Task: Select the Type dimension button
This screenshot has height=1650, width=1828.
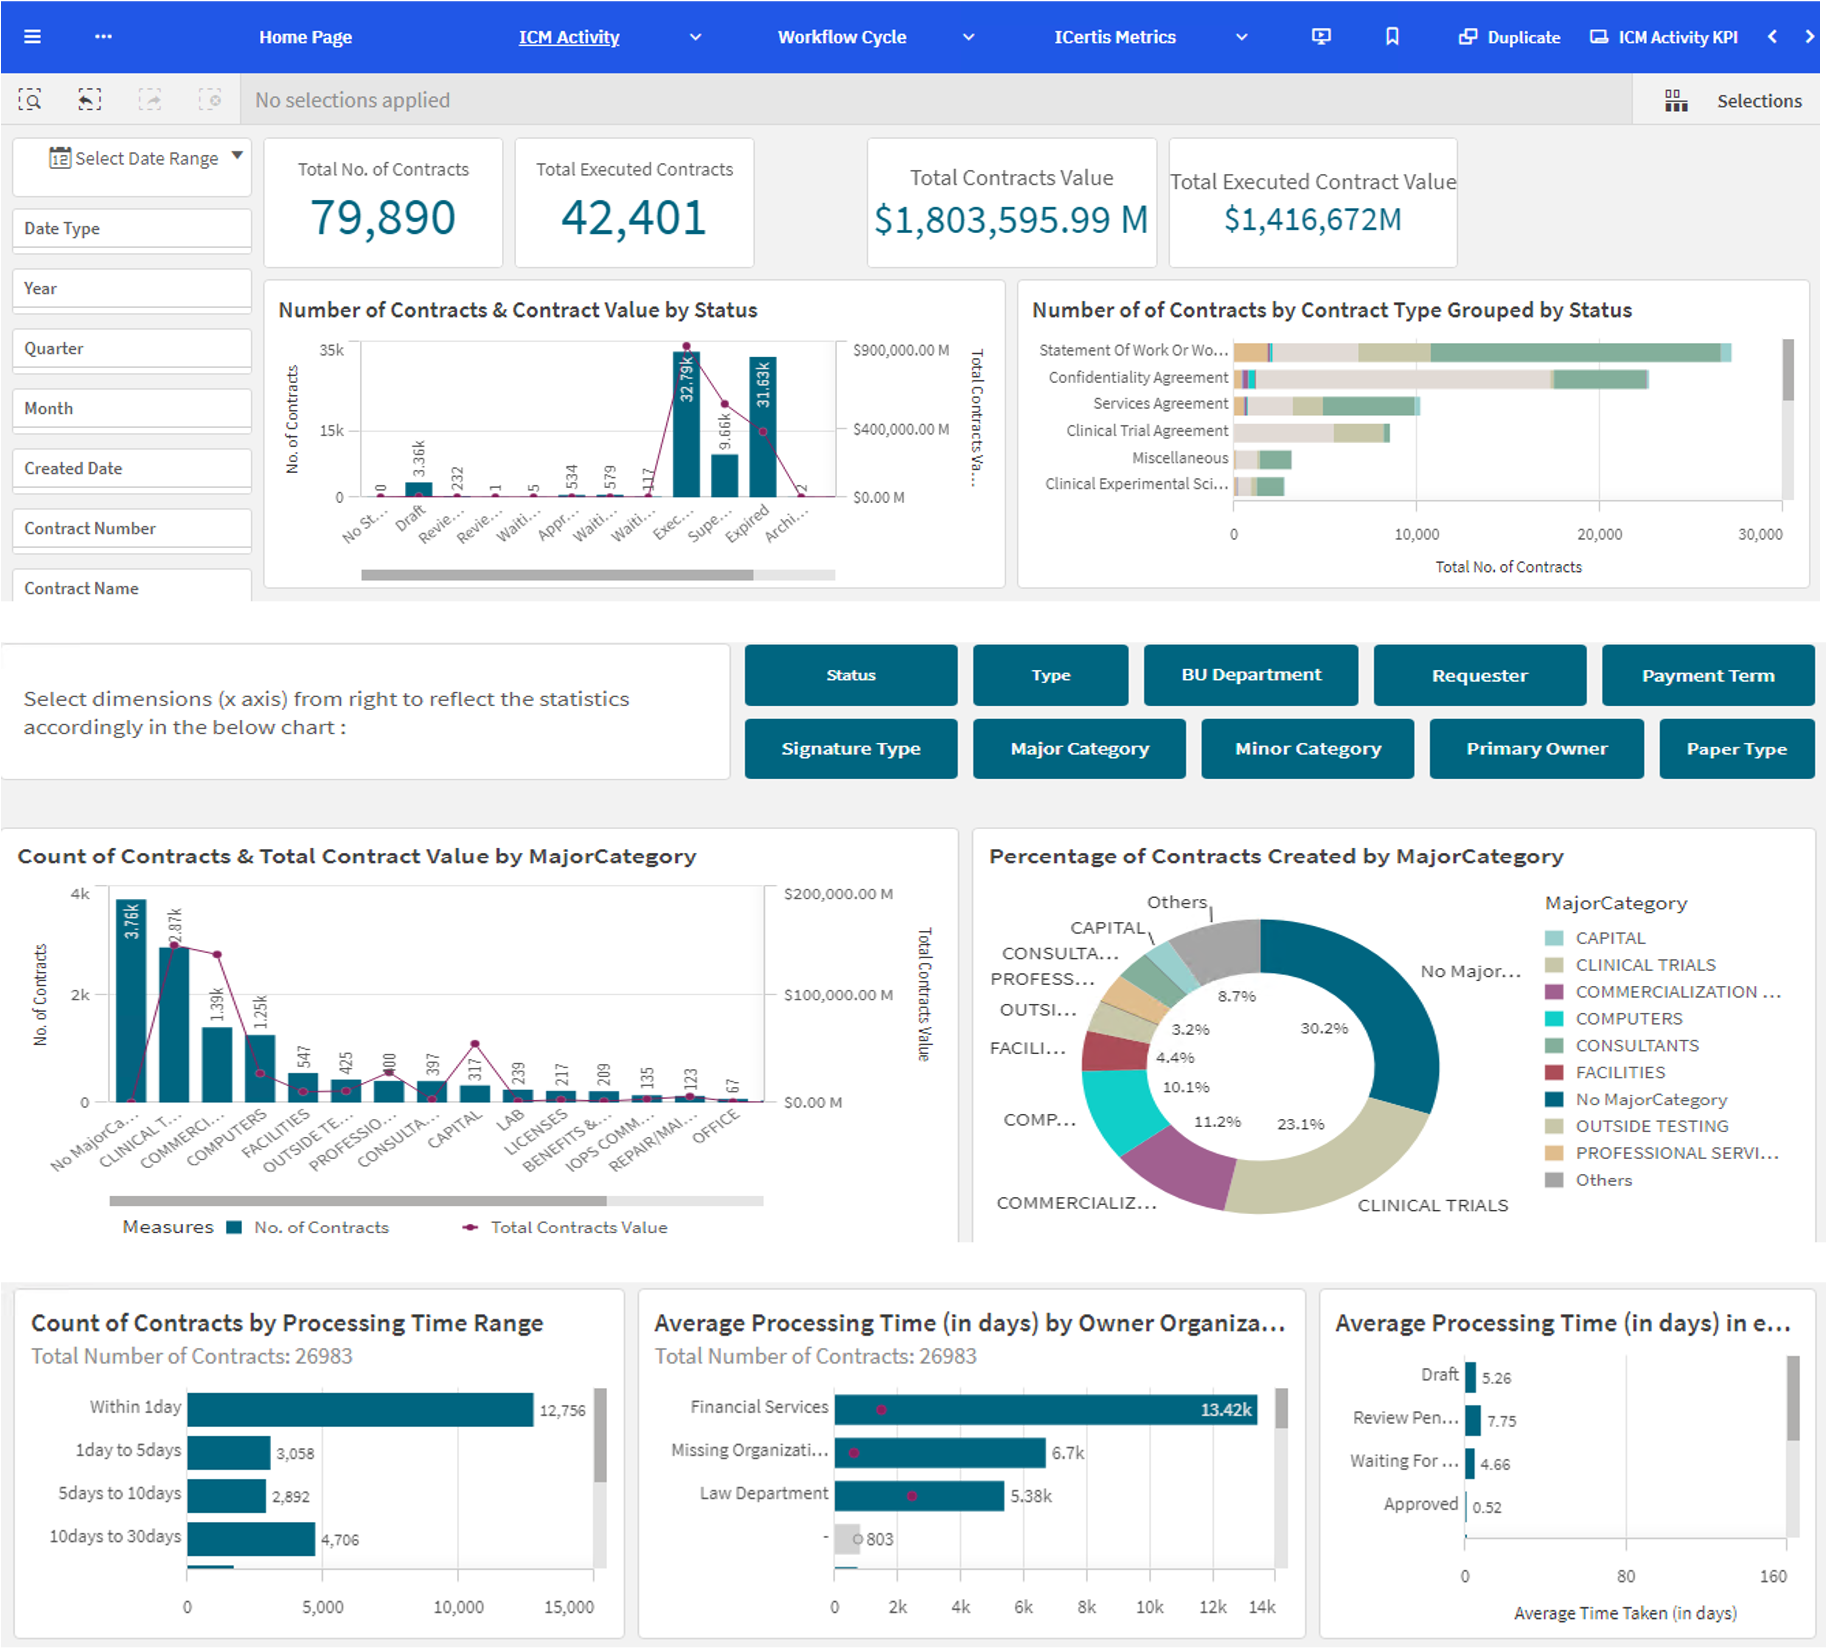Action: [x=1051, y=675]
